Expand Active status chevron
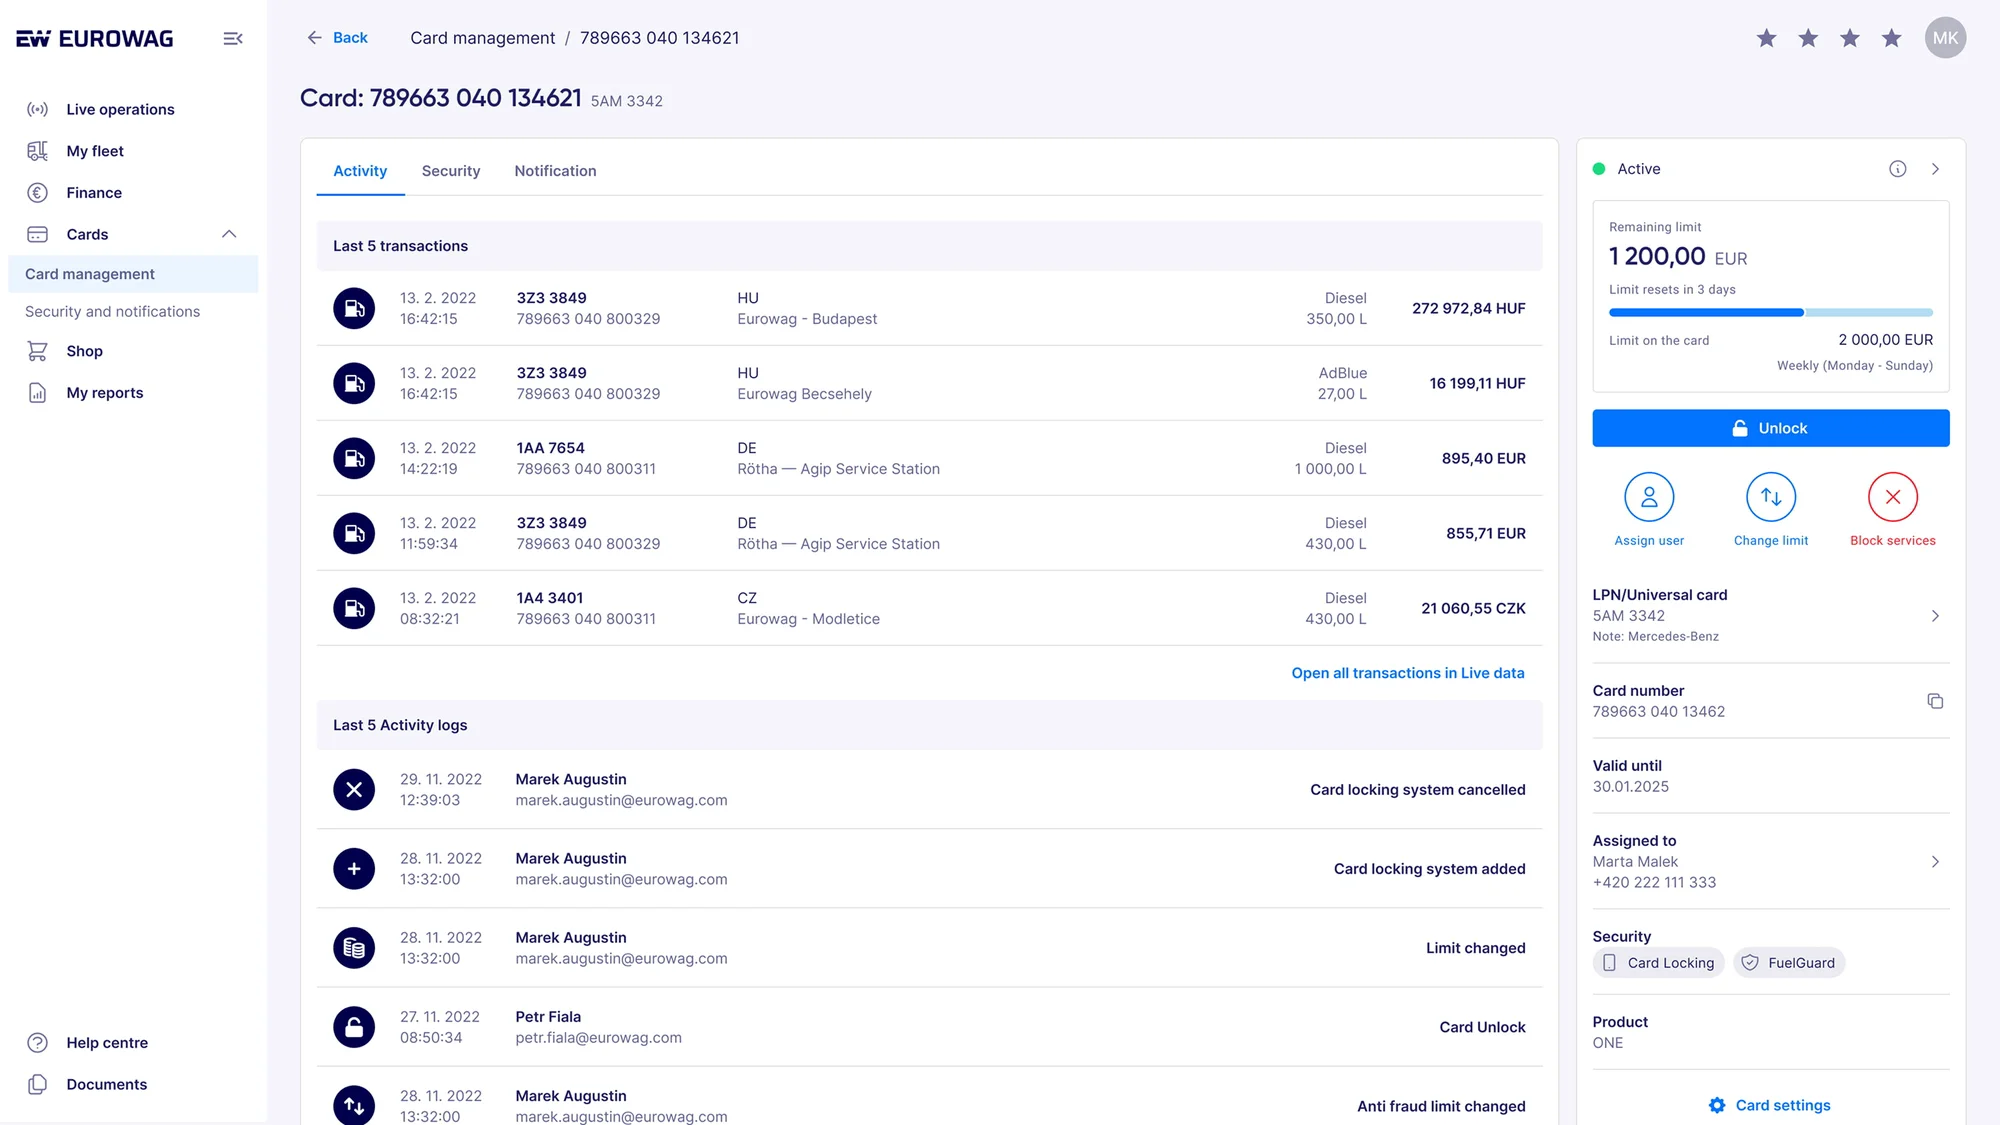Screen dimensions: 2000x1125 click(1936, 169)
